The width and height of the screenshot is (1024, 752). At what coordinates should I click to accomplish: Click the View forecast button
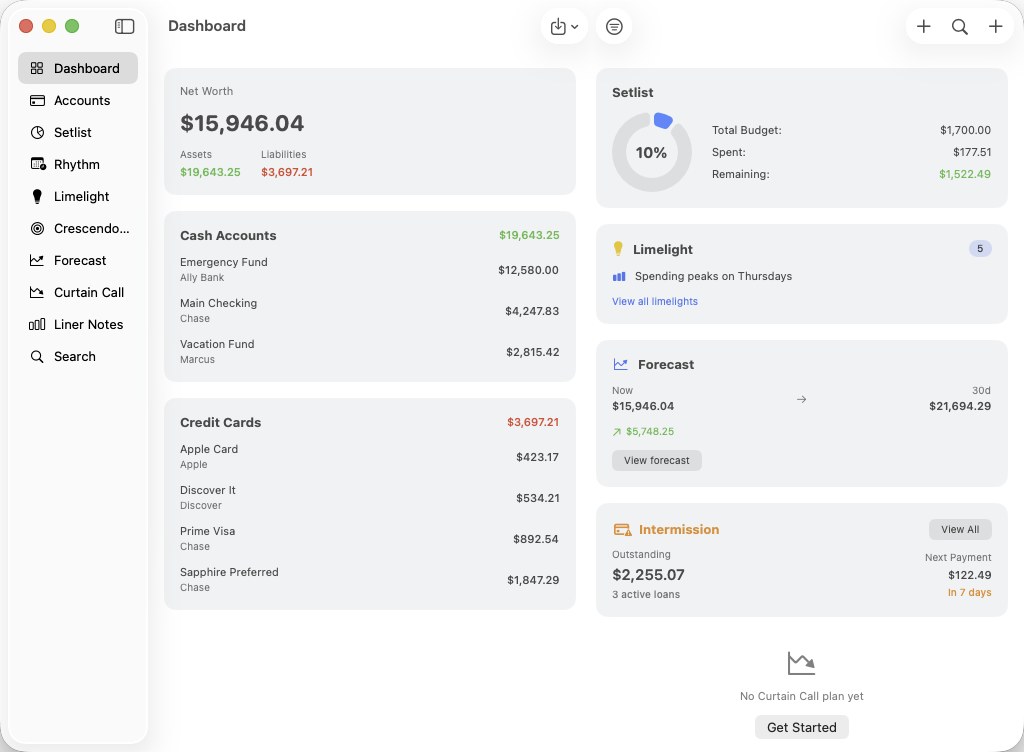[656, 460]
